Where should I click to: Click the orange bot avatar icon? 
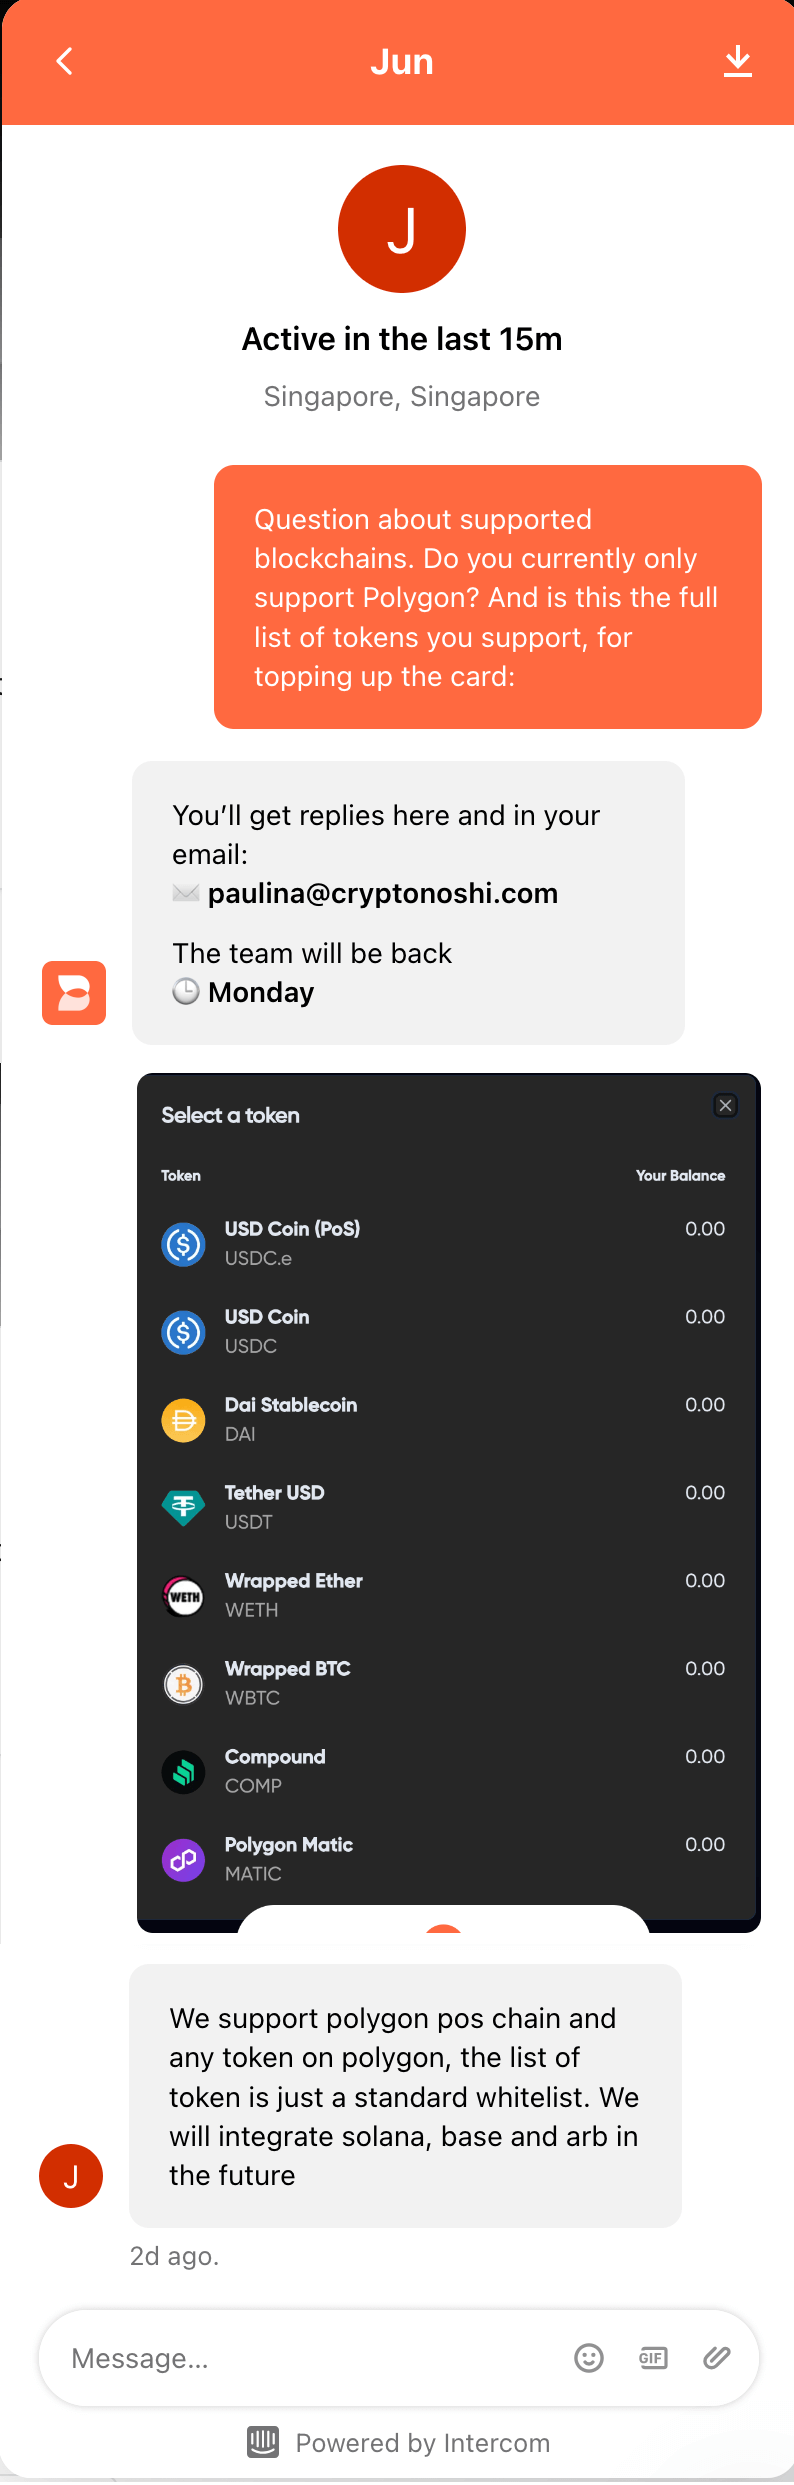pos(74,993)
